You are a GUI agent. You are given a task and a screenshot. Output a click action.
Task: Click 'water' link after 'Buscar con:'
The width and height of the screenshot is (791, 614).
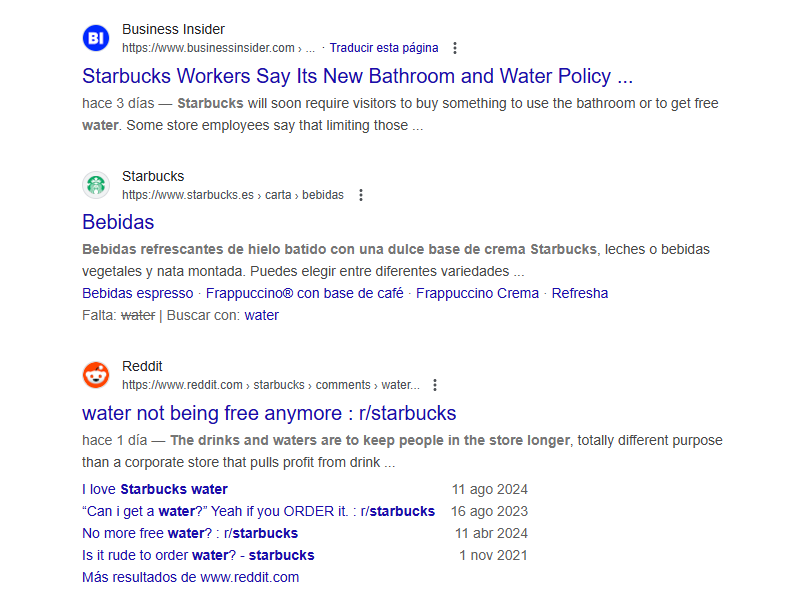click(261, 315)
